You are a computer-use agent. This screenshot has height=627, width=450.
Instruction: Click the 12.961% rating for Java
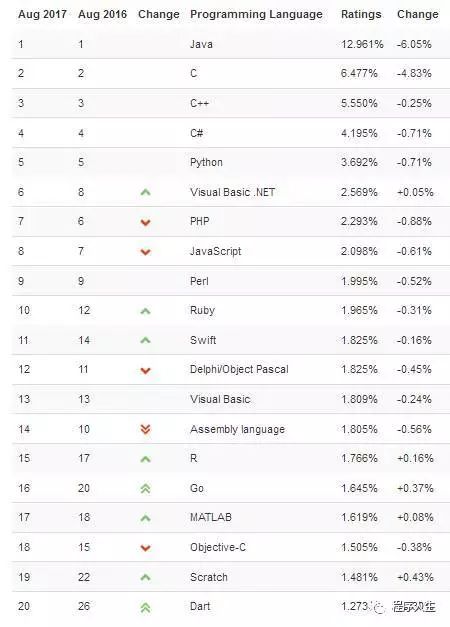[x=362, y=44]
